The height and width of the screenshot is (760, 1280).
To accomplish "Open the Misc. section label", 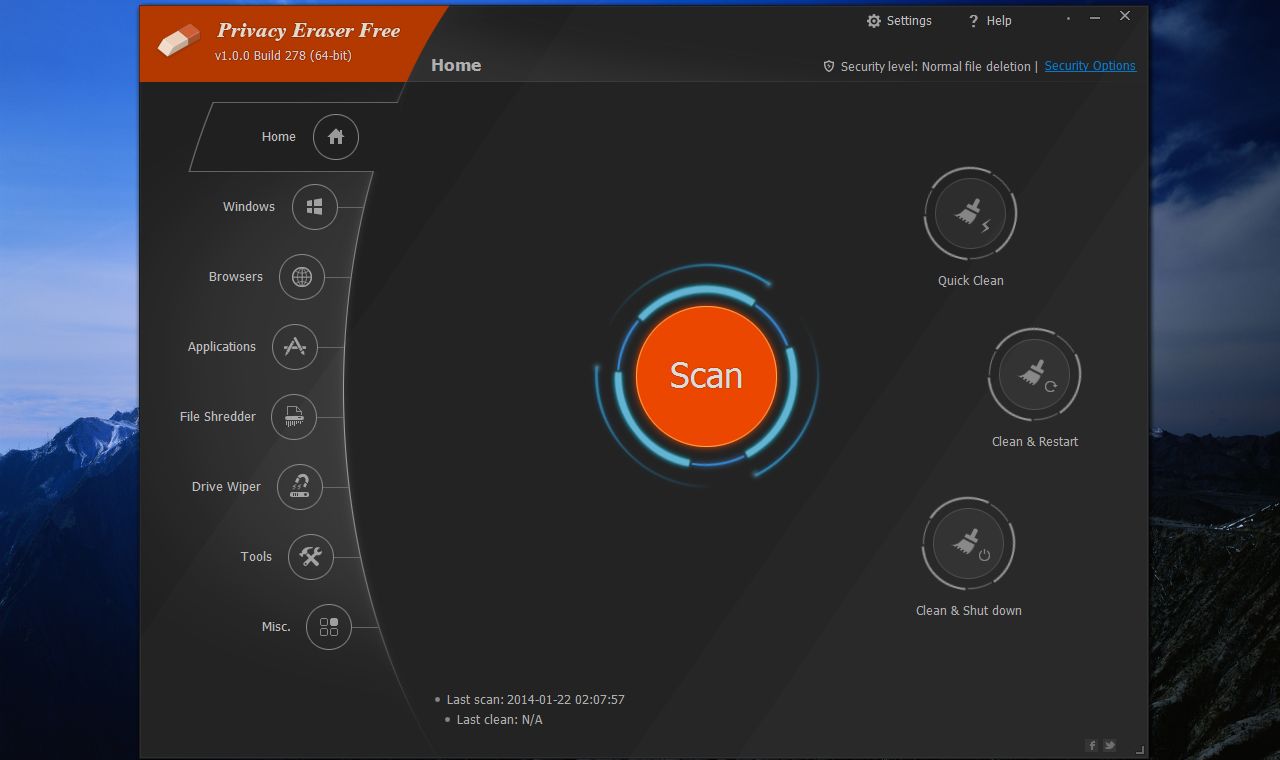I will (276, 627).
